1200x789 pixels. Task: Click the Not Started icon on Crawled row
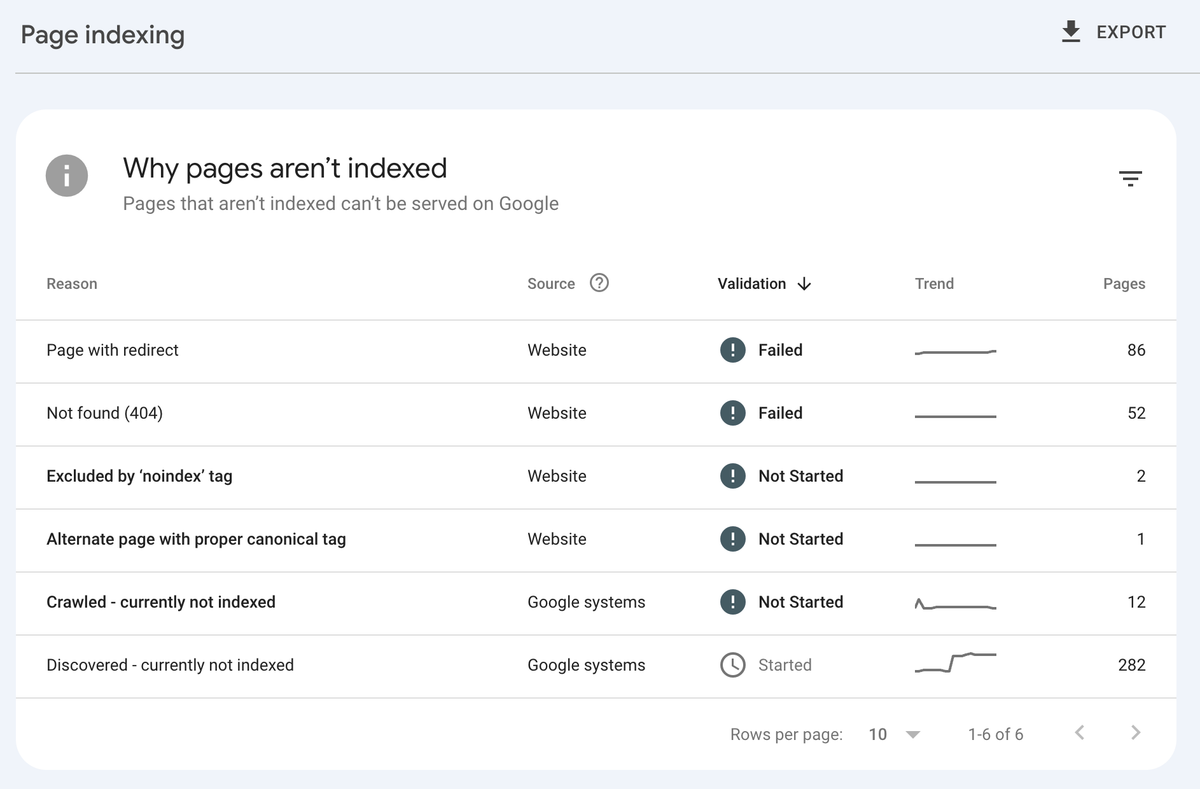(x=732, y=602)
